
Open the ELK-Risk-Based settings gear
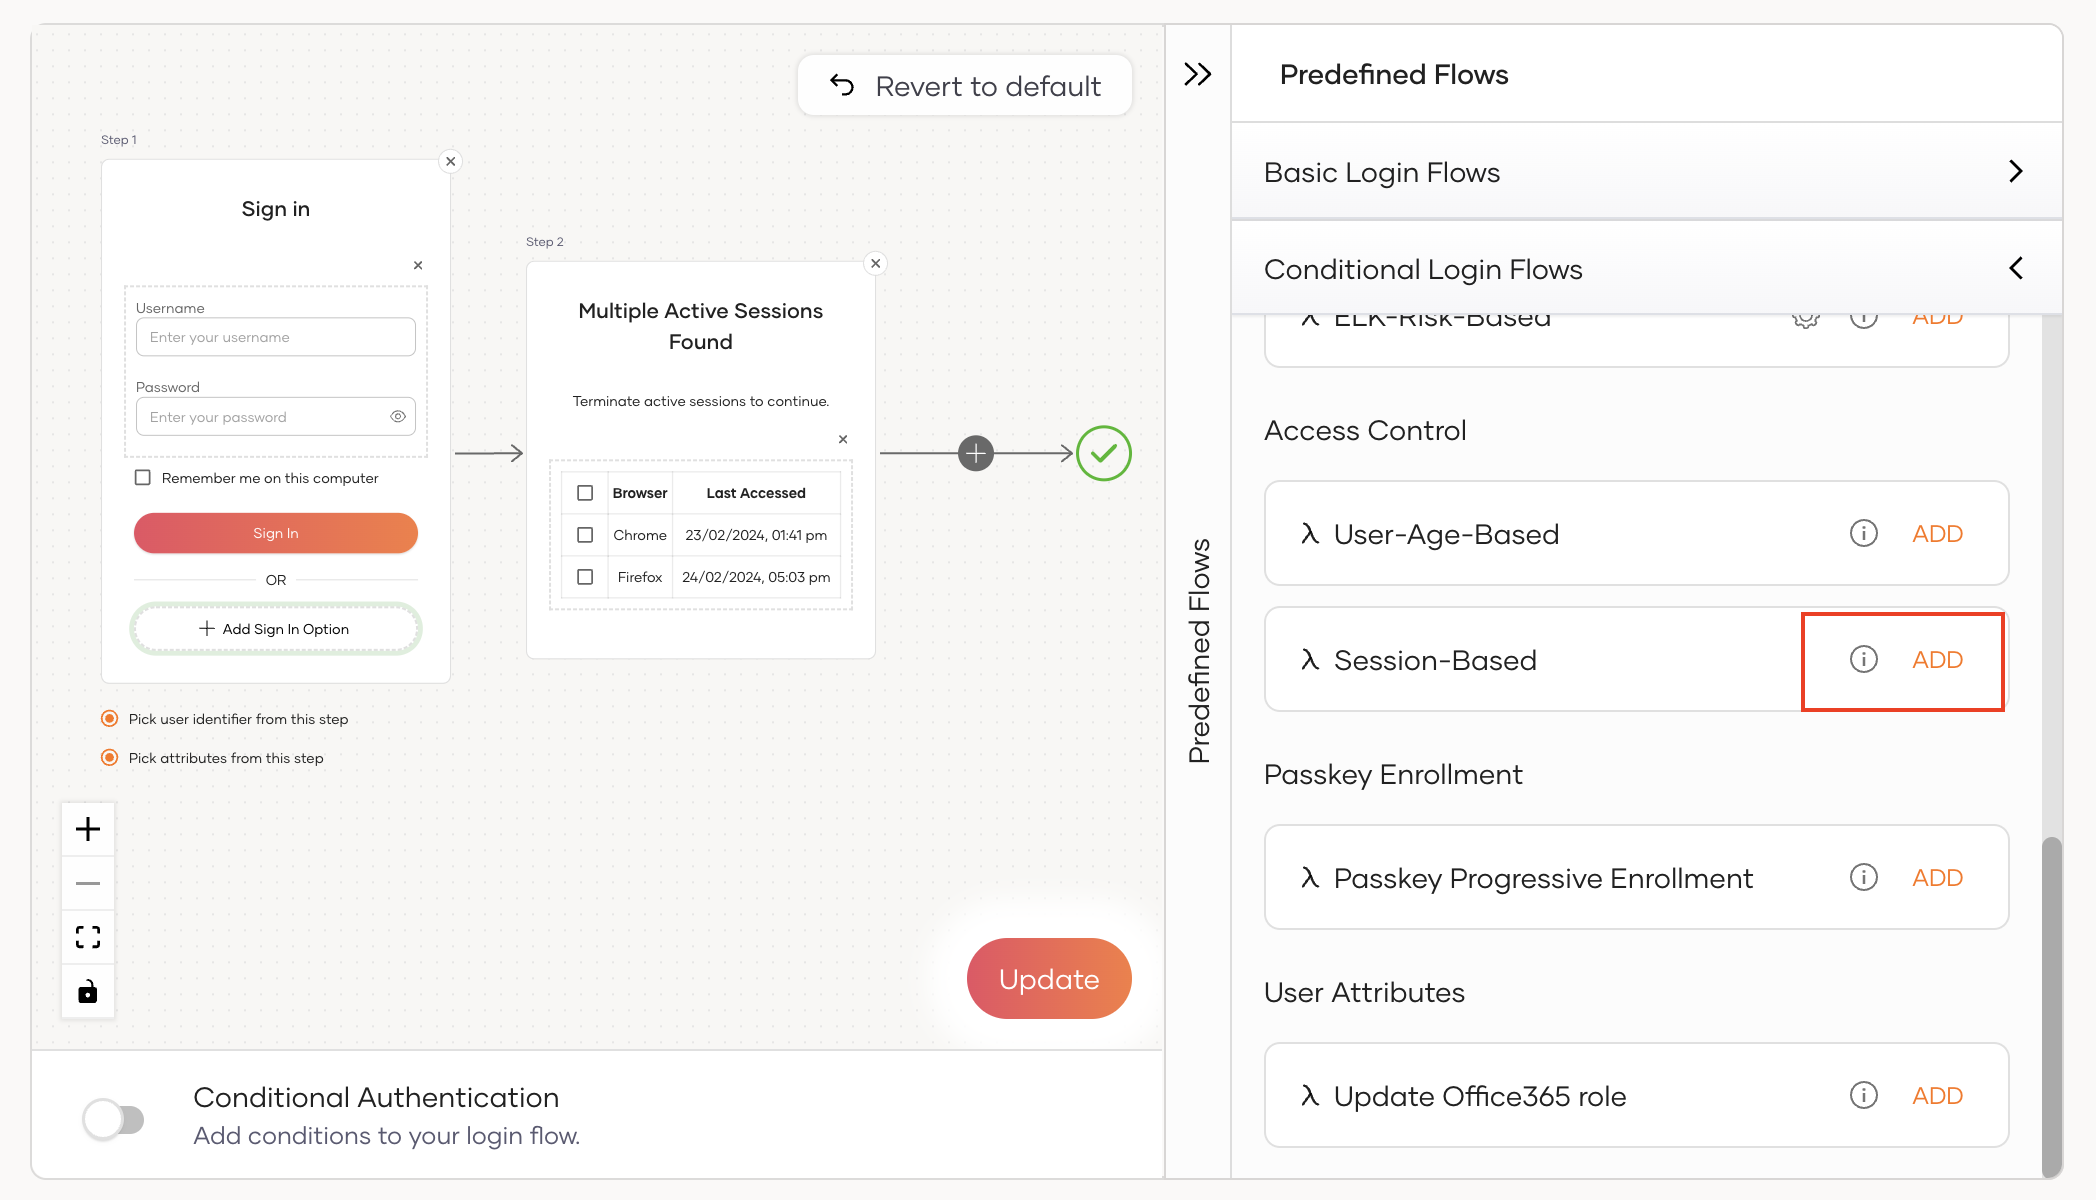1806,318
